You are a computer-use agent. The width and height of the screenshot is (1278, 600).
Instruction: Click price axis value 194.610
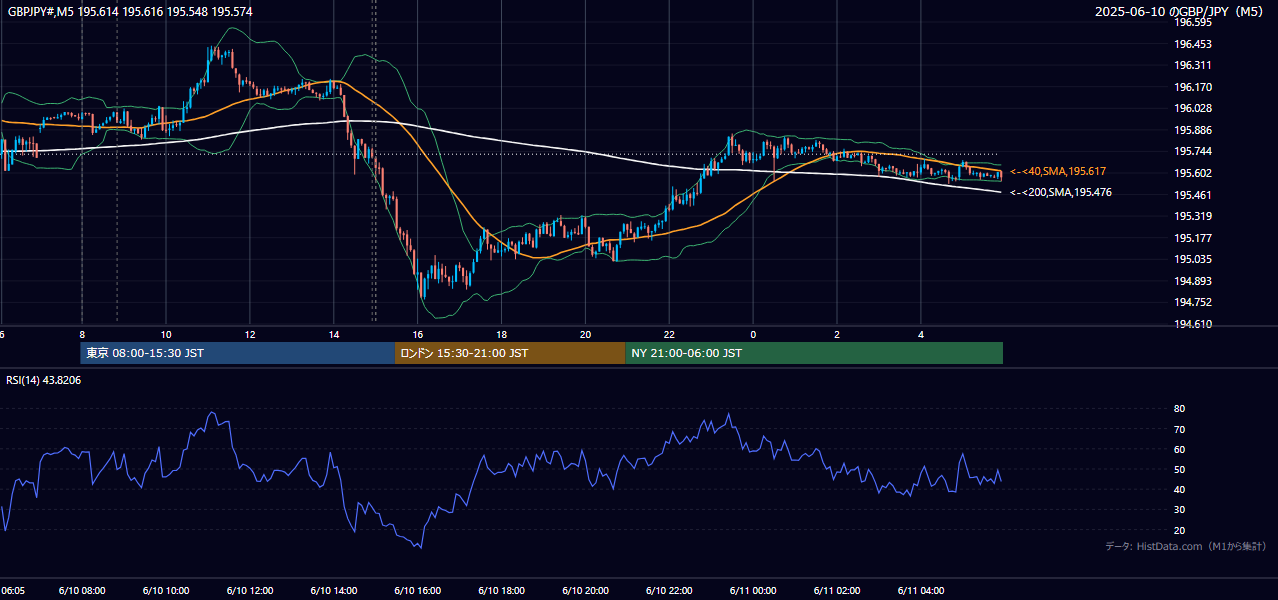[x=1193, y=324]
